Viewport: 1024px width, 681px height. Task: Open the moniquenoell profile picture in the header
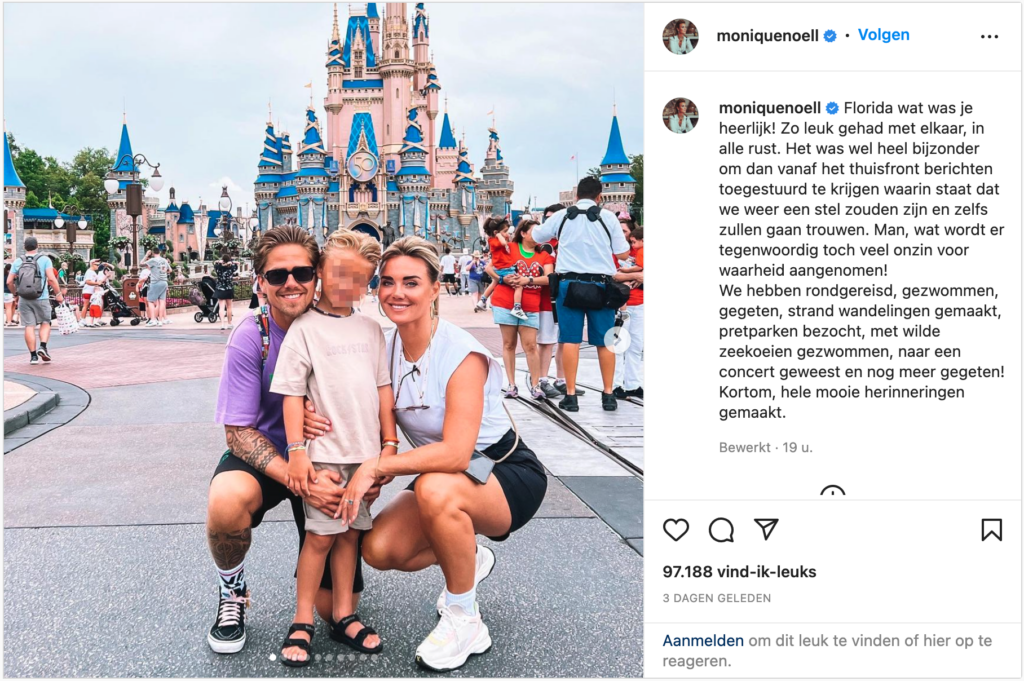680,36
